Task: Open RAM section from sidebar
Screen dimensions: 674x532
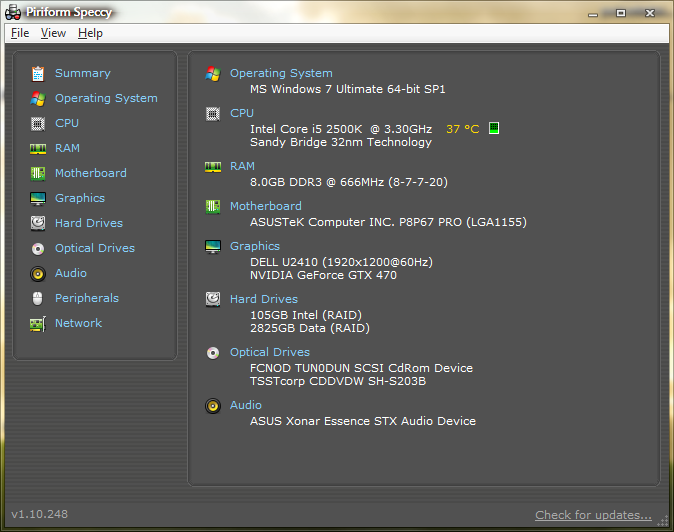Action: pyautogui.click(x=67, y=148)
